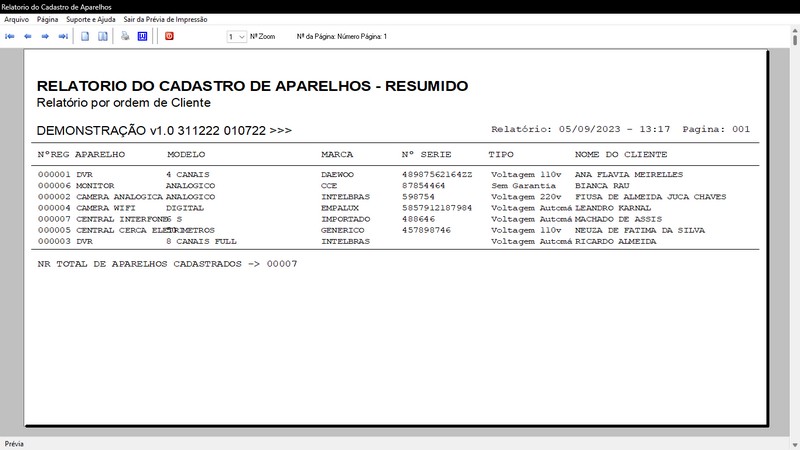The height and width of the screenshot is (450, 800).
Task: Click client name 'ANA FLAVIA MEIRELLES'
Action: (x=629, y=174)
